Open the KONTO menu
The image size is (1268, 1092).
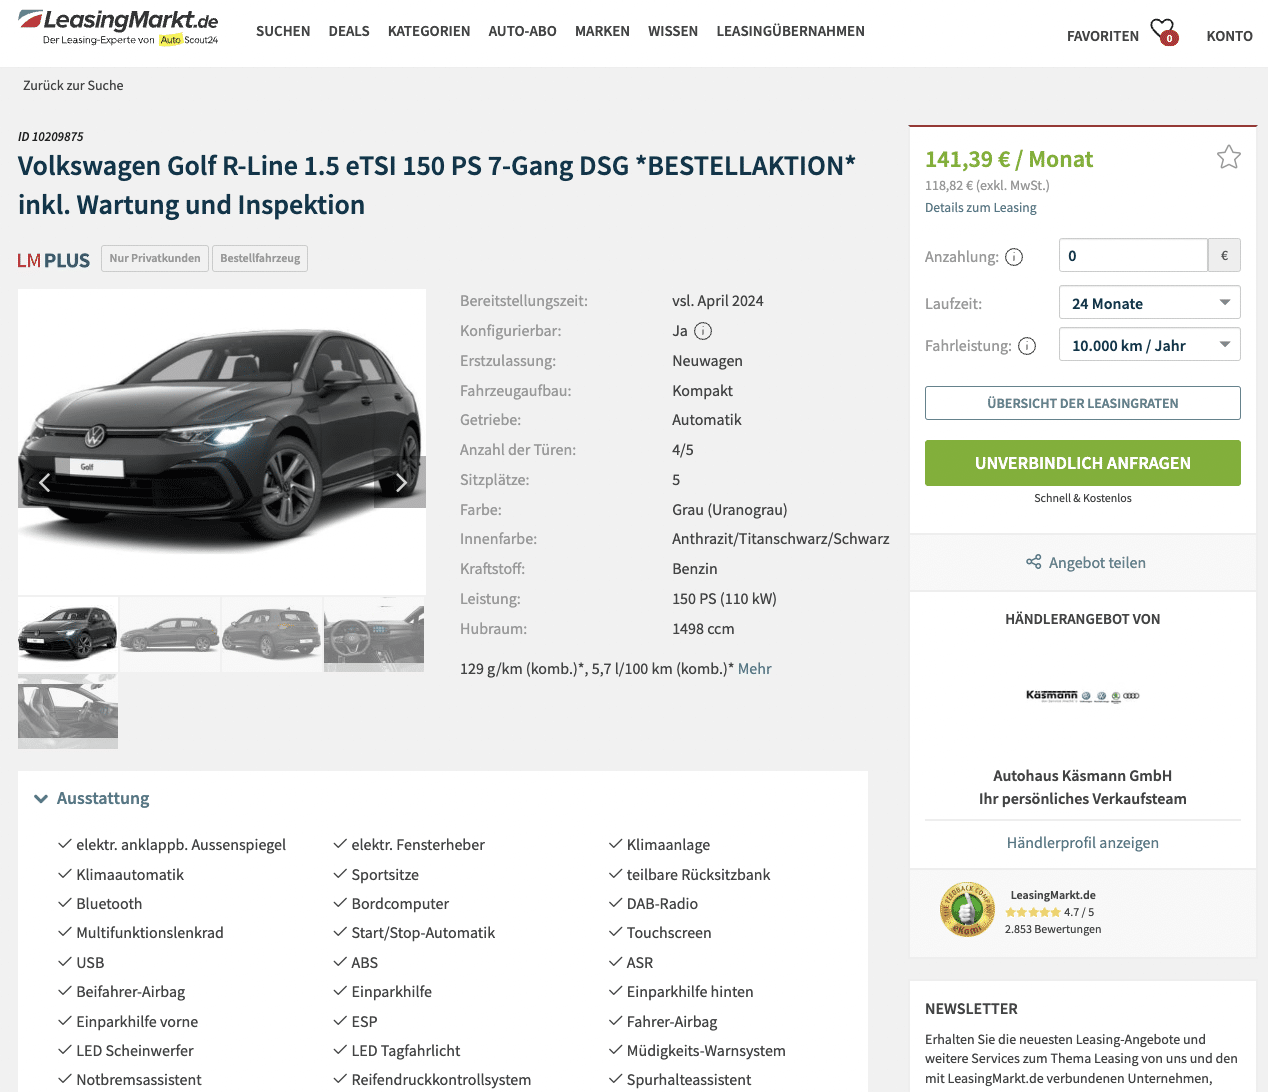(1229, 36)
